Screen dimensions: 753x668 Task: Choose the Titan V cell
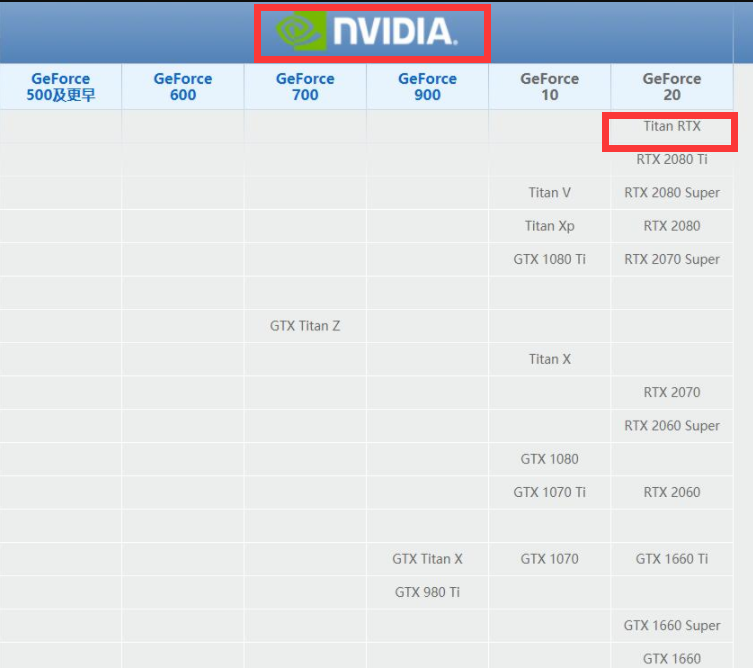click(550, 193)
